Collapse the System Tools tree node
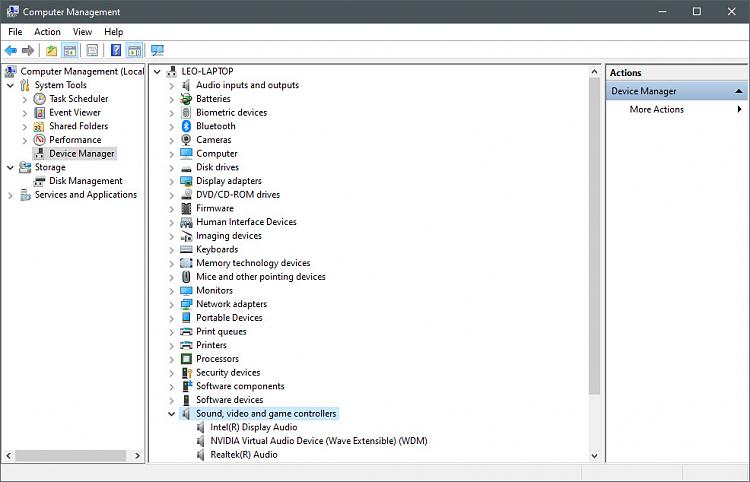This screenshot has width=750, height=482. (11, 86)
